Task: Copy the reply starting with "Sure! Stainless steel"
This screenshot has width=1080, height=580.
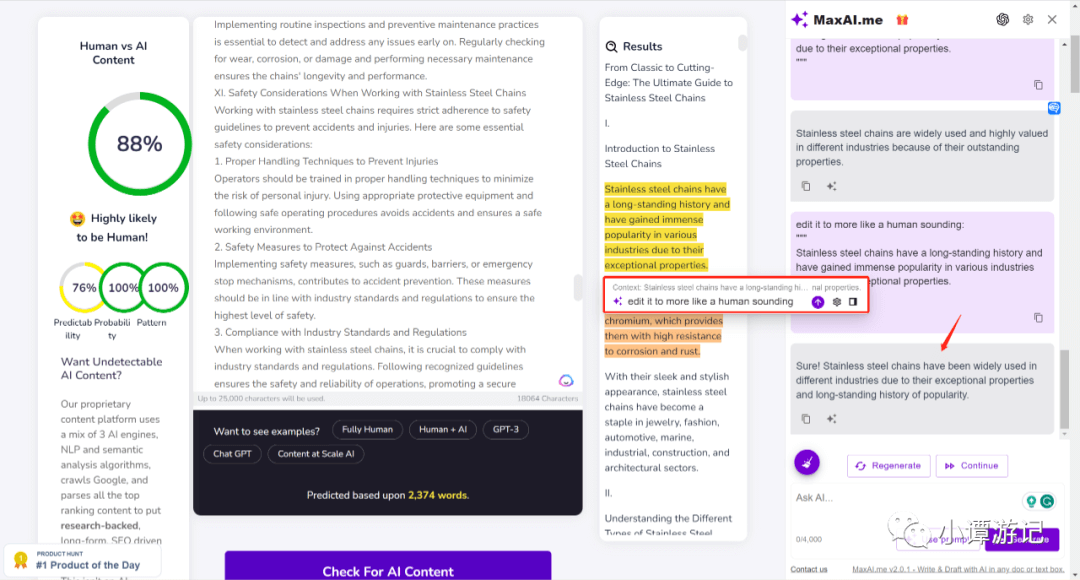Action: click(806, 419)
